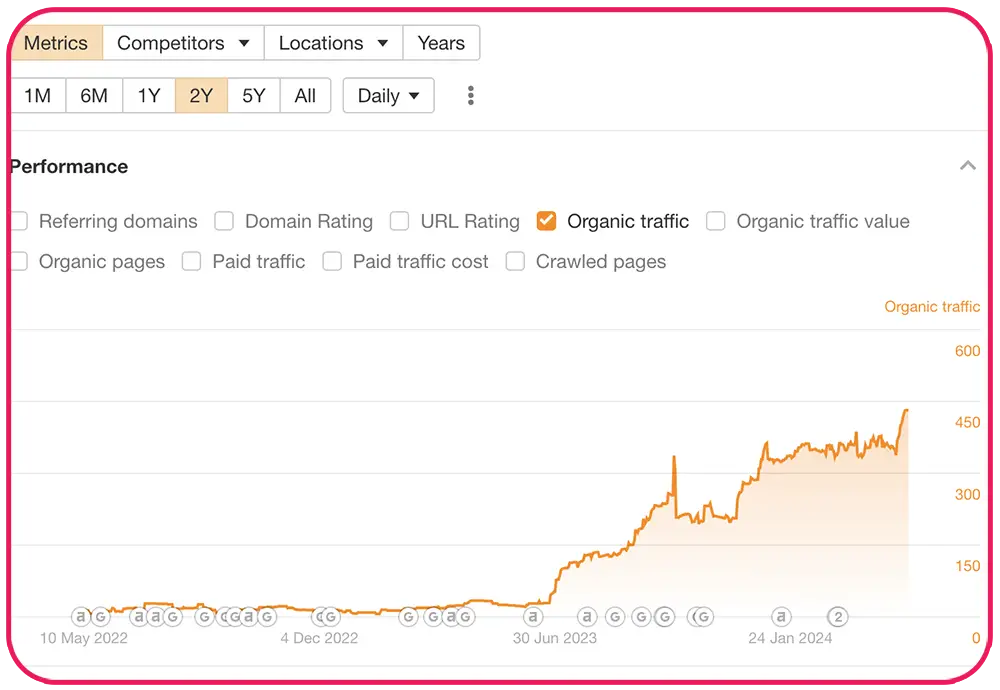This screenshot has width=1000, height=690.
Task: Uncheck the Organic traffic checkbox
Action: point(547,221)
